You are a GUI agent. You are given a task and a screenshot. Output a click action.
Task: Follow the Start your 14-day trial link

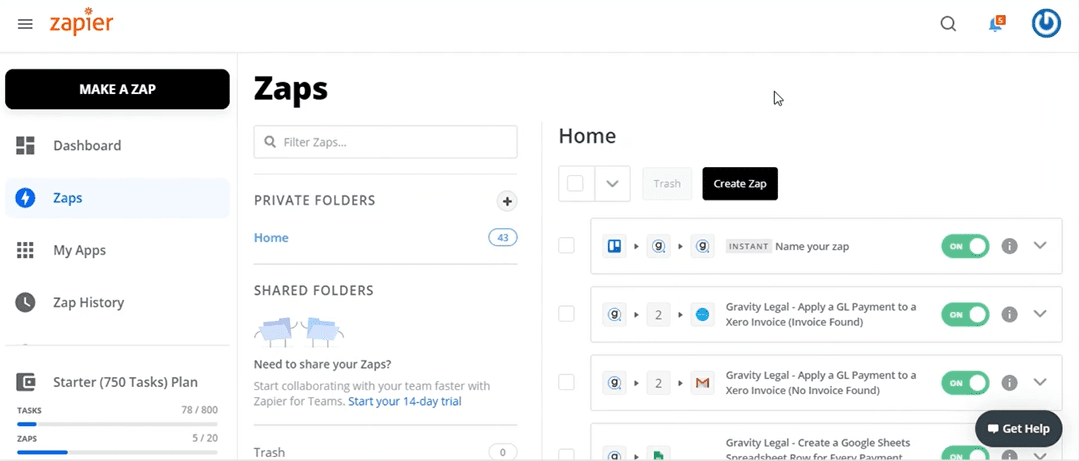pos(405,401)
